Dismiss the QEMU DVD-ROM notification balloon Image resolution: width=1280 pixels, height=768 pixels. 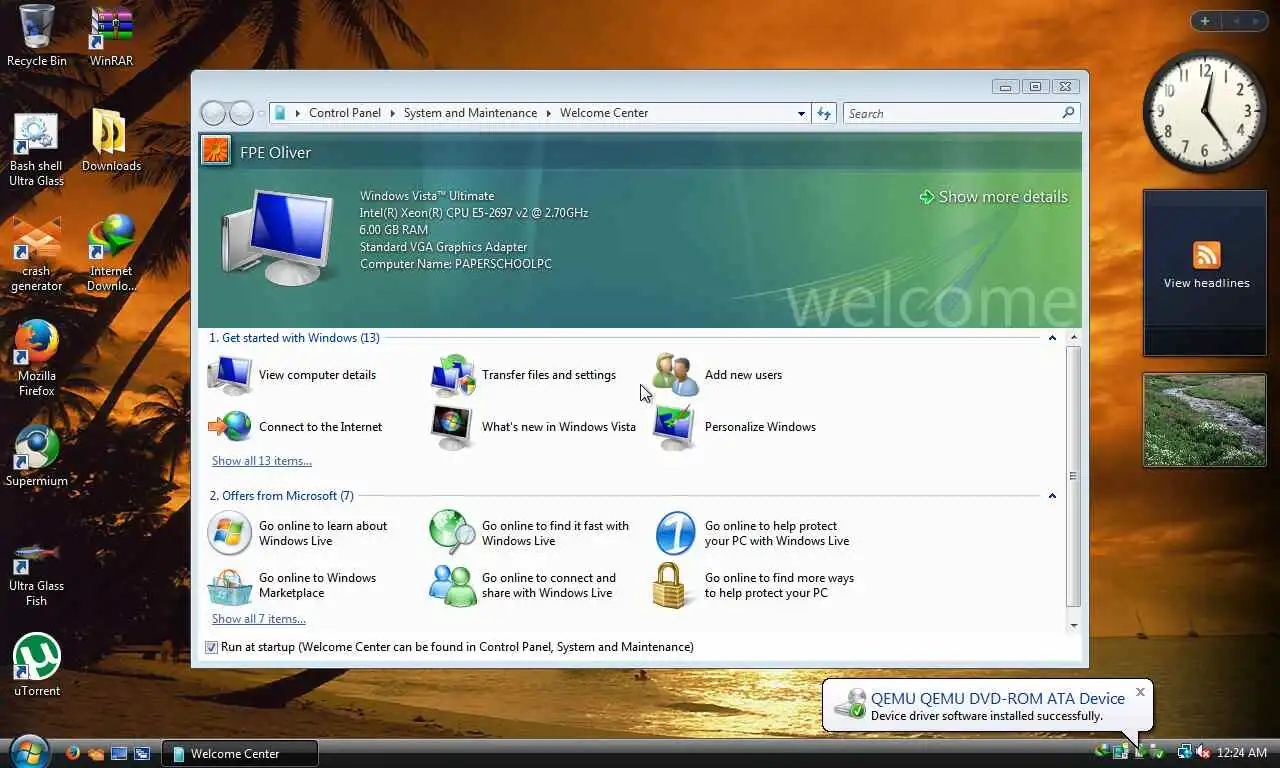1140,692
